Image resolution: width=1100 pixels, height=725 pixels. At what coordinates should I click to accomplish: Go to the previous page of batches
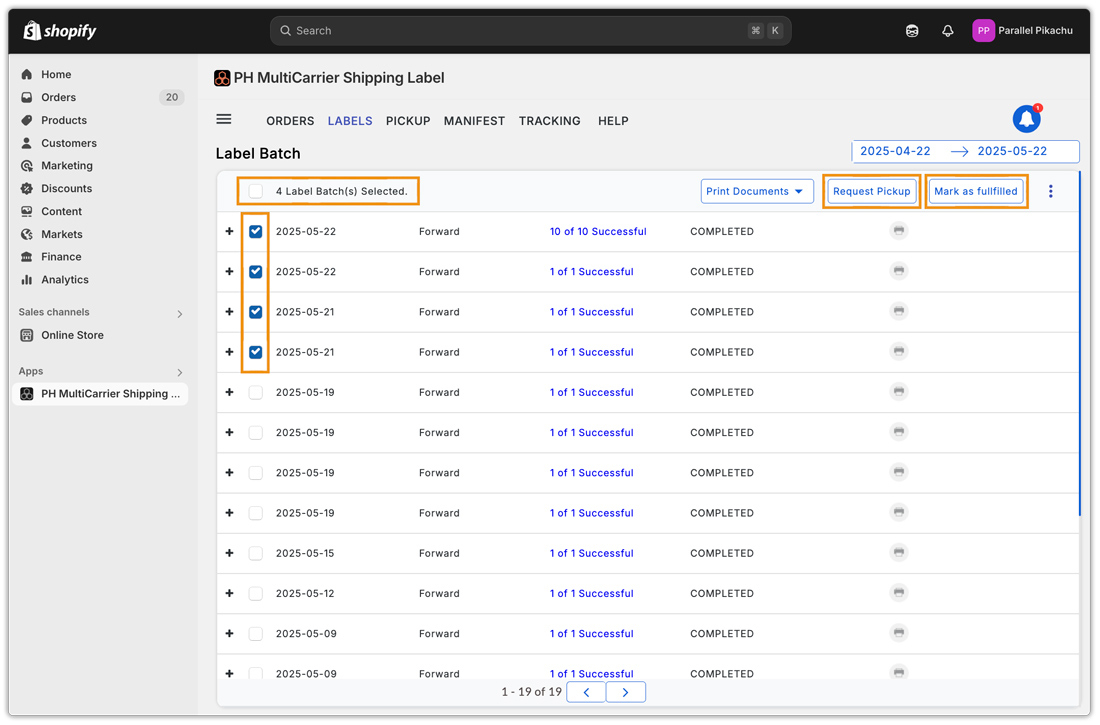[x=586, y=693]
